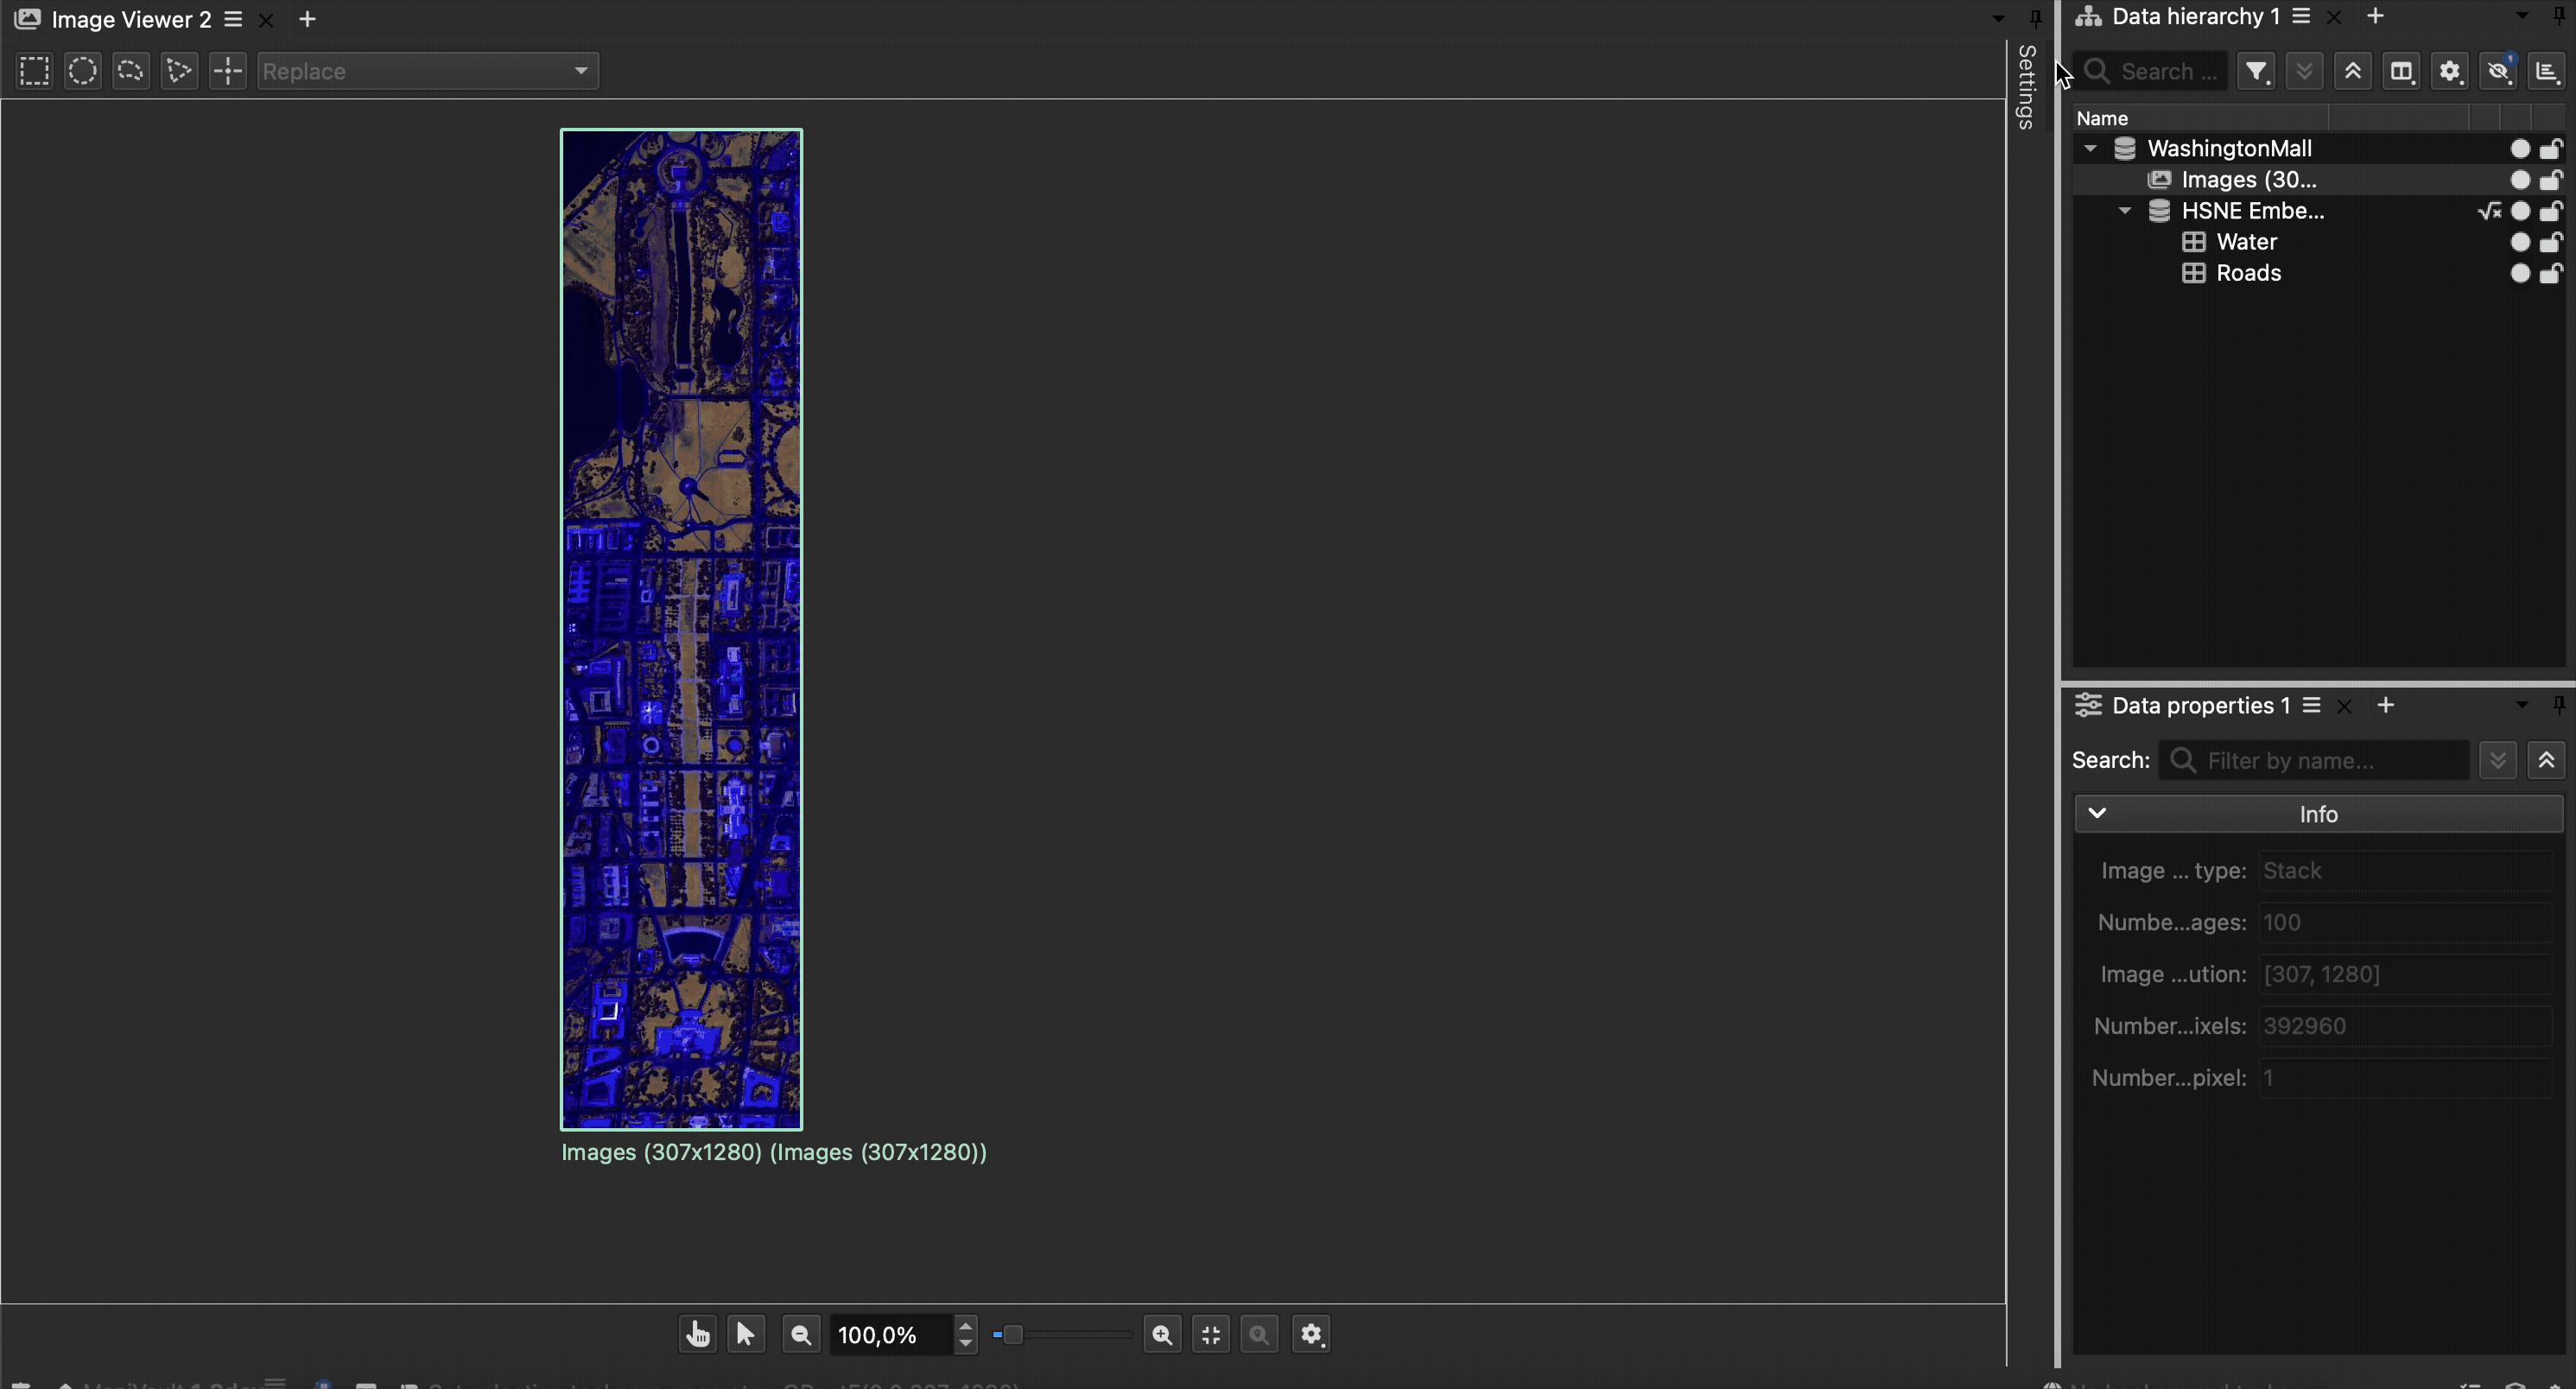This screenshot has height=1389, width=2576.
Task: Activate the crosshair sample picker tool
Action: point(227,70)
